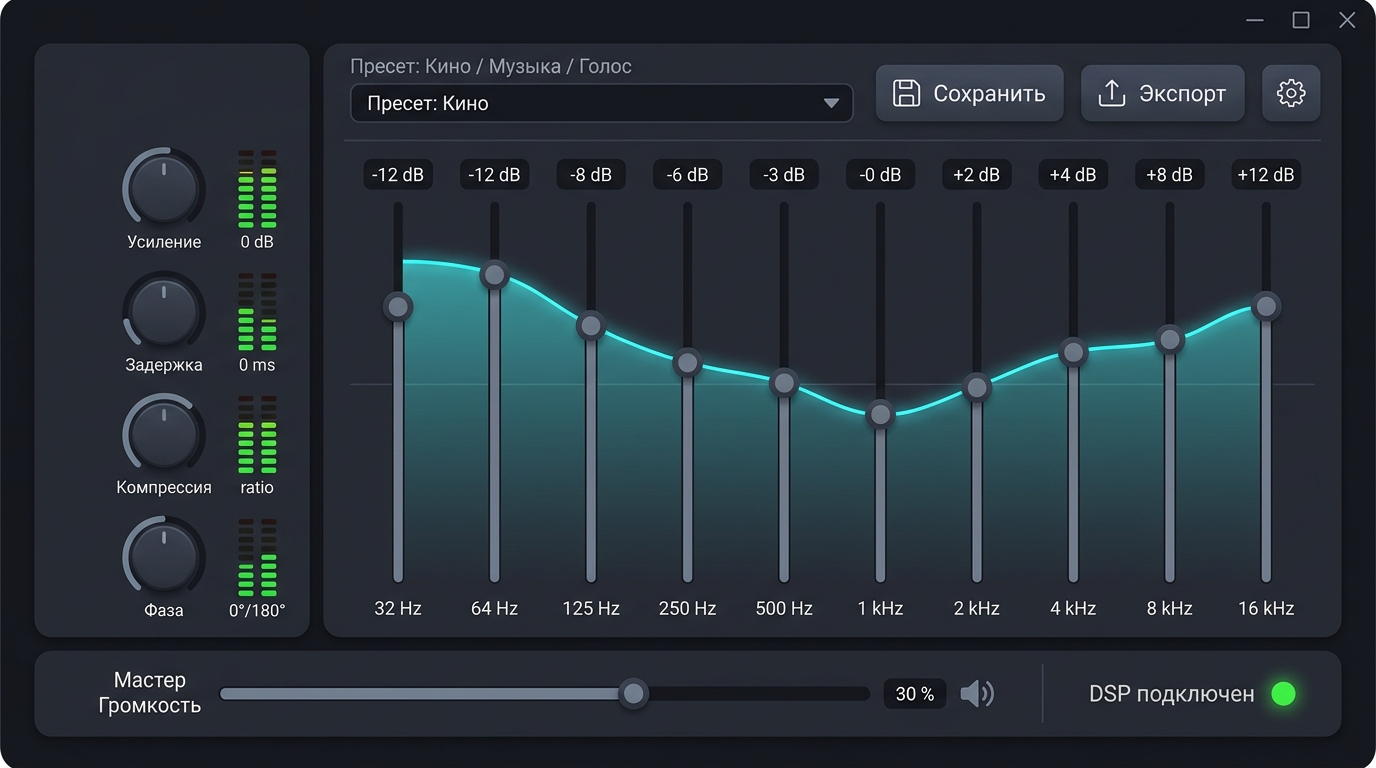This screenshot has height=768, width=1376.
Task: Click the 32 Hz band slider handle
Action: pos(398,306)
